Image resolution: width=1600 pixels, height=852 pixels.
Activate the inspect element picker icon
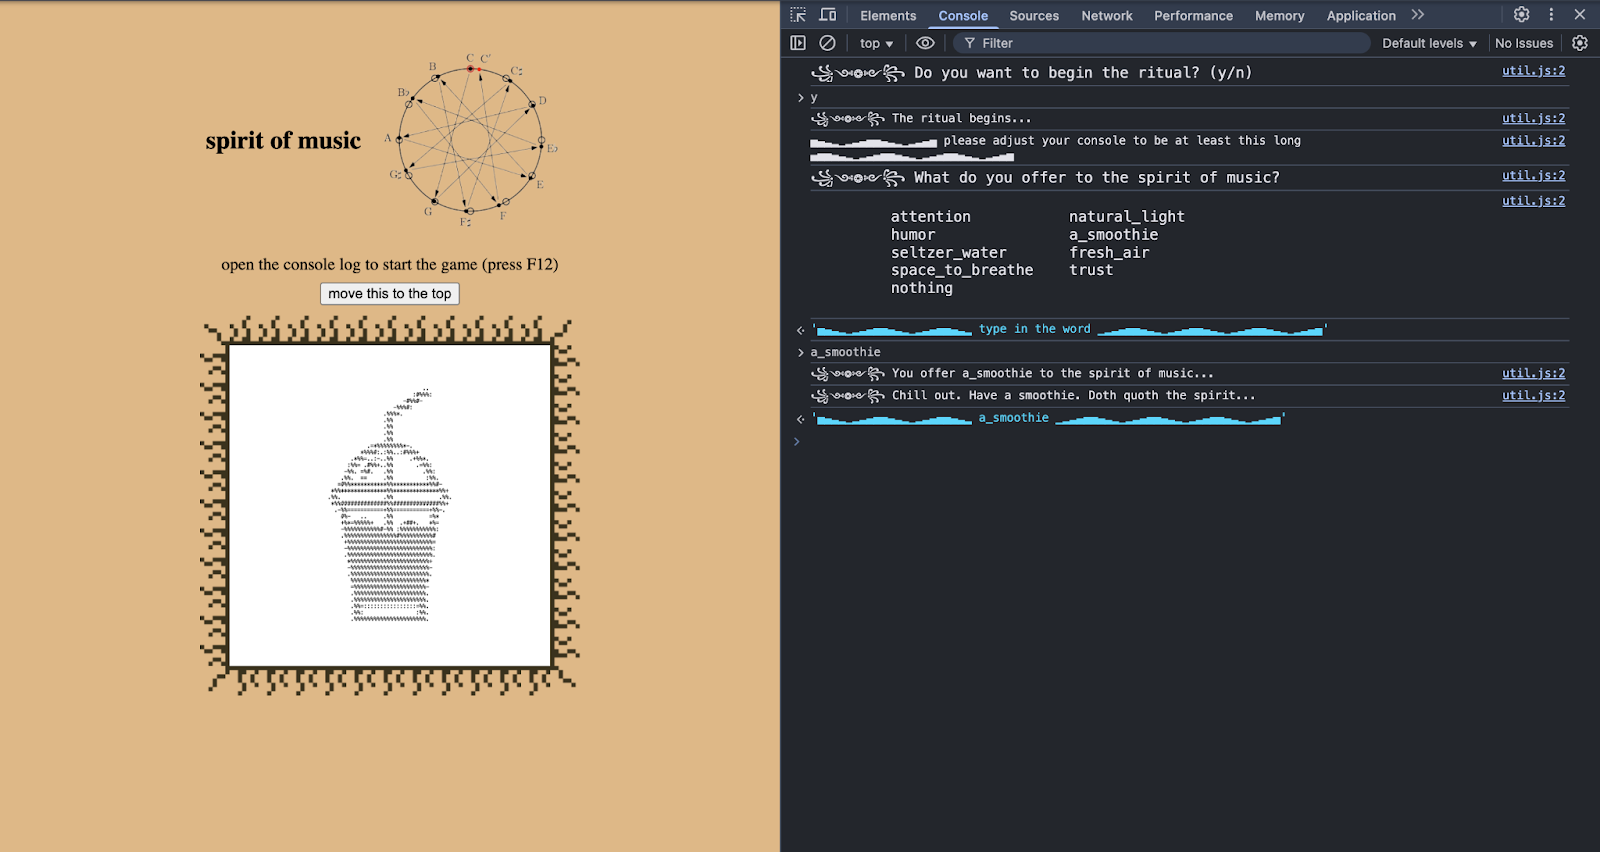(x=798, y=15)
